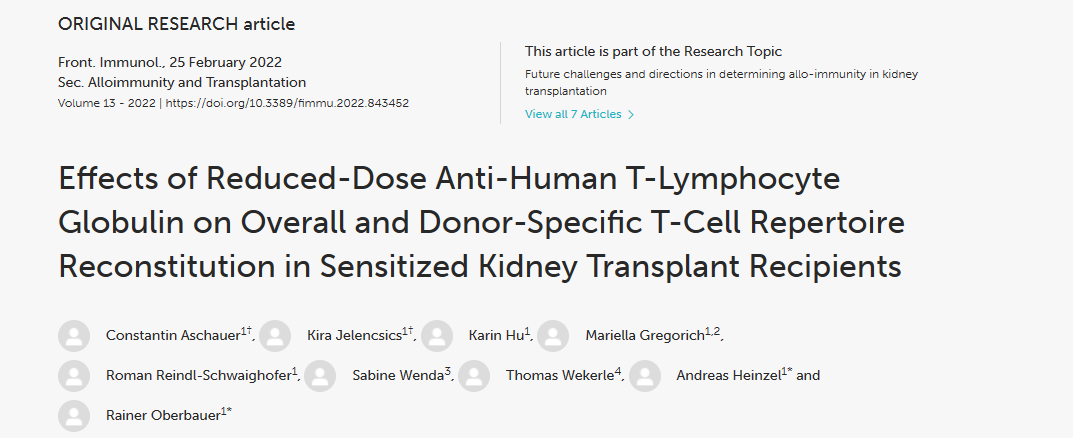Open author Rainer Oberbauer's name link
The image size is (1073, 438).
pyautogui.click(x=162, y=415)
